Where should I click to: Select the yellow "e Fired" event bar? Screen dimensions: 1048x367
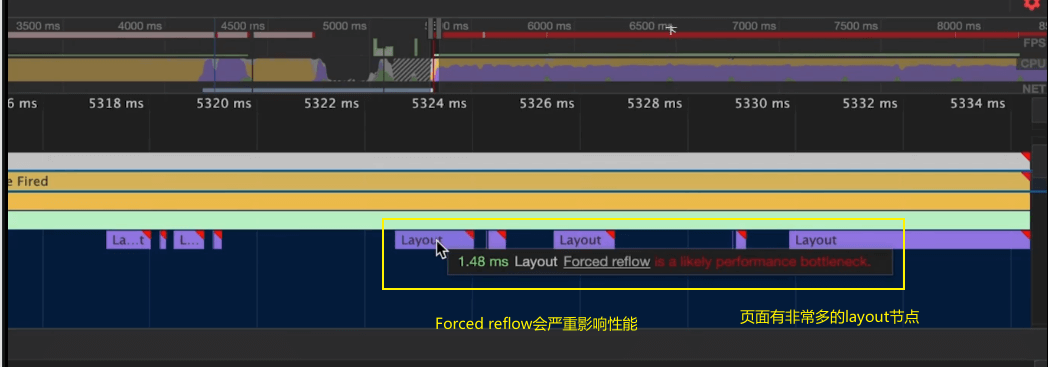coord(519,181)
